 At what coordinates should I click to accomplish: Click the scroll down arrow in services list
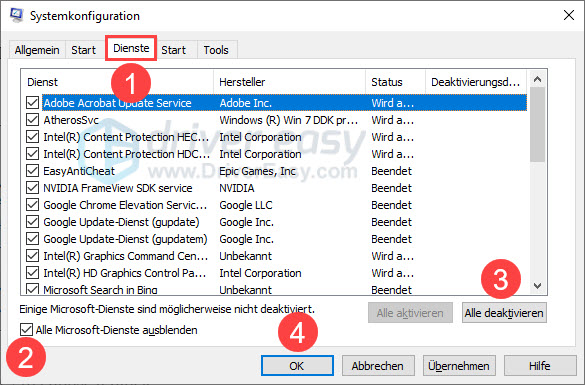[537, 286]
